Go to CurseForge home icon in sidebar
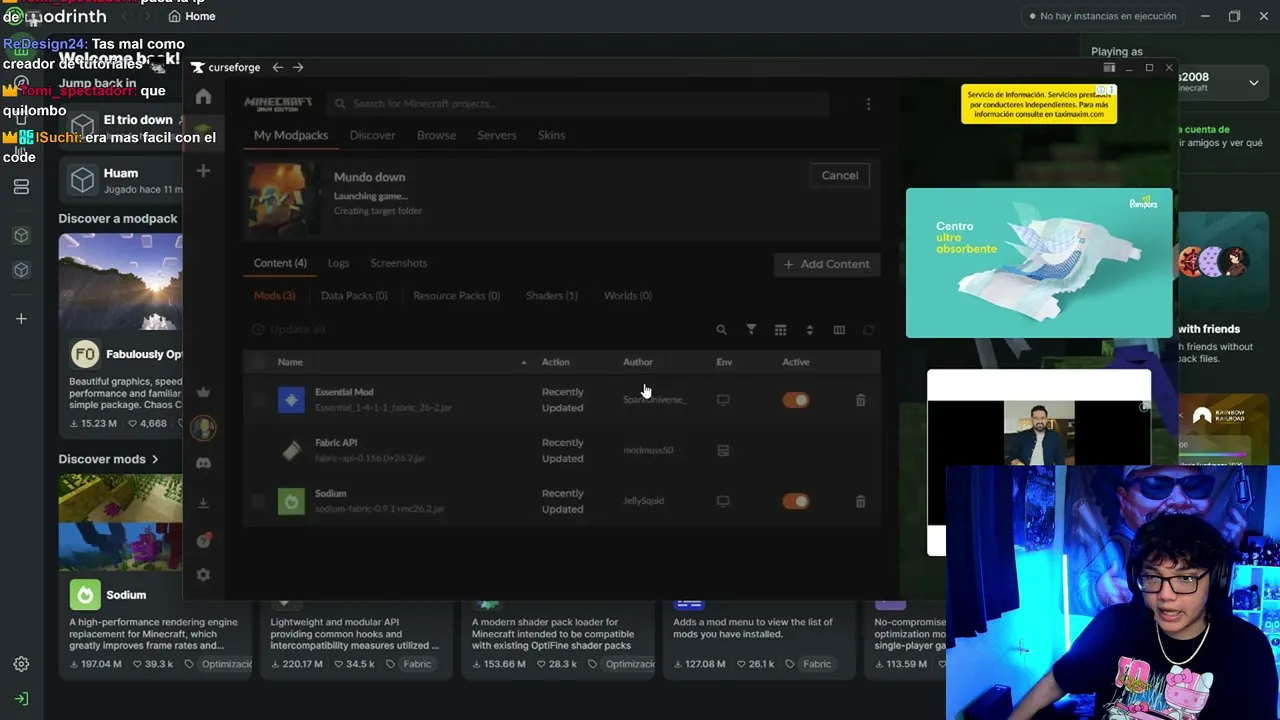1280x720 pixels. coord(203,97)
